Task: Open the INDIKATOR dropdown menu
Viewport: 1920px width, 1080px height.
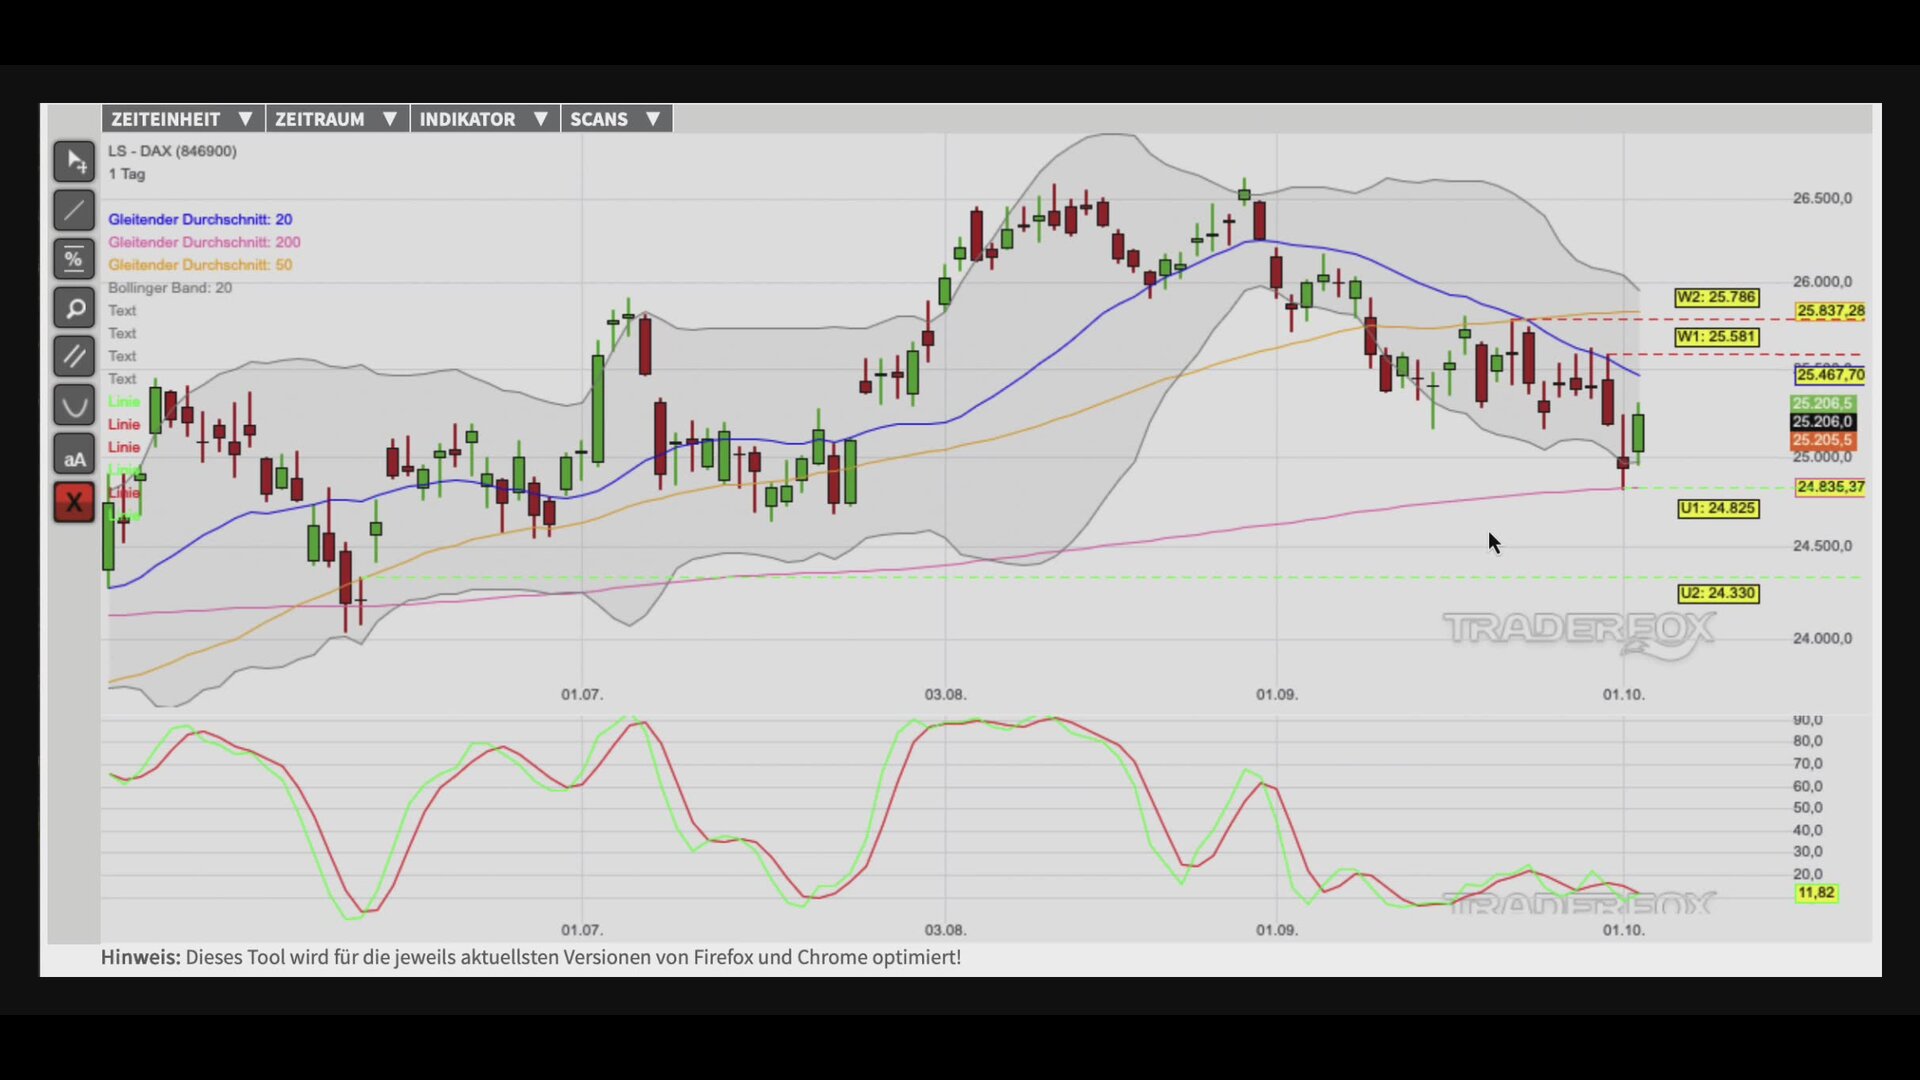Action: click(x=485, y=119)
